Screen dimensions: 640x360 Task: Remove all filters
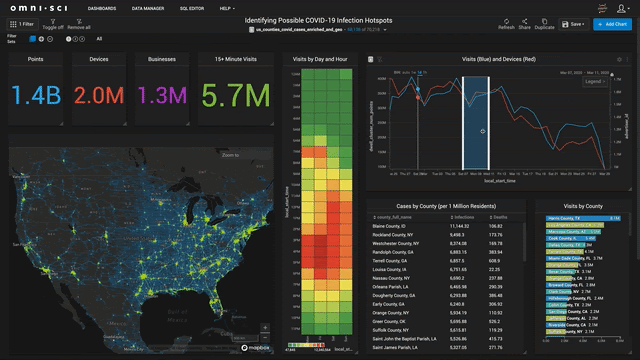coord(79,24)
